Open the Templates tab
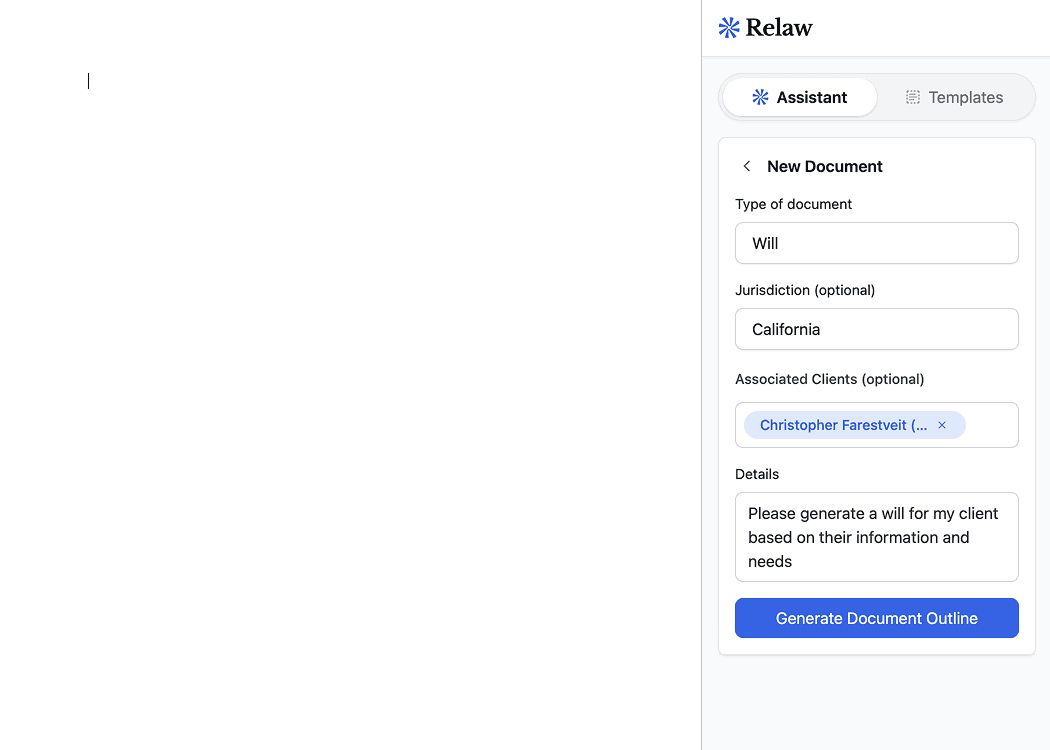The width and height of the screenshot is (1050, 750). click(955, 97)
